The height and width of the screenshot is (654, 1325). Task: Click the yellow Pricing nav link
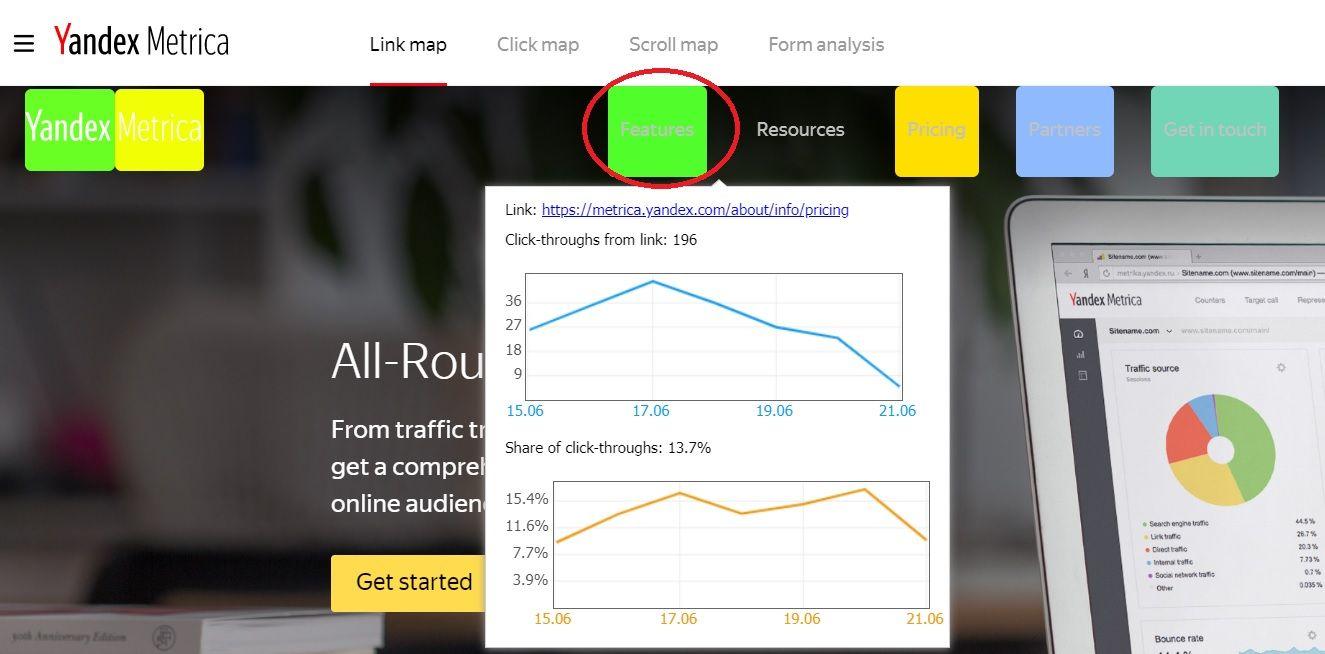[937, 130]
